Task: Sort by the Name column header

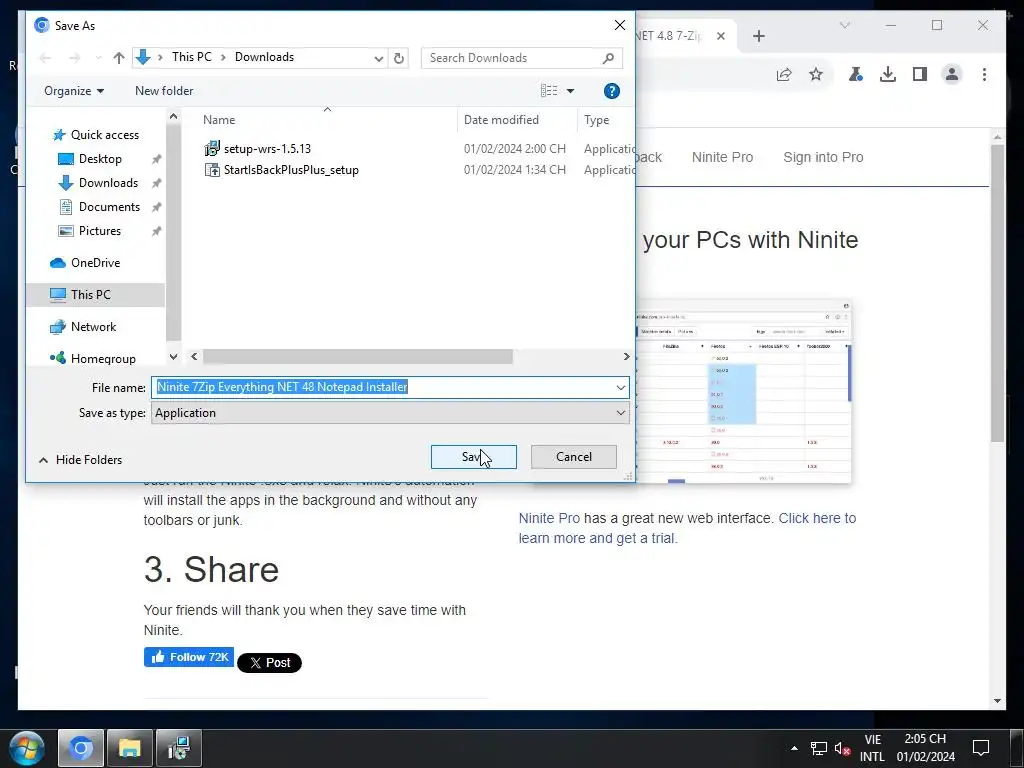Action: click(327, 120)
